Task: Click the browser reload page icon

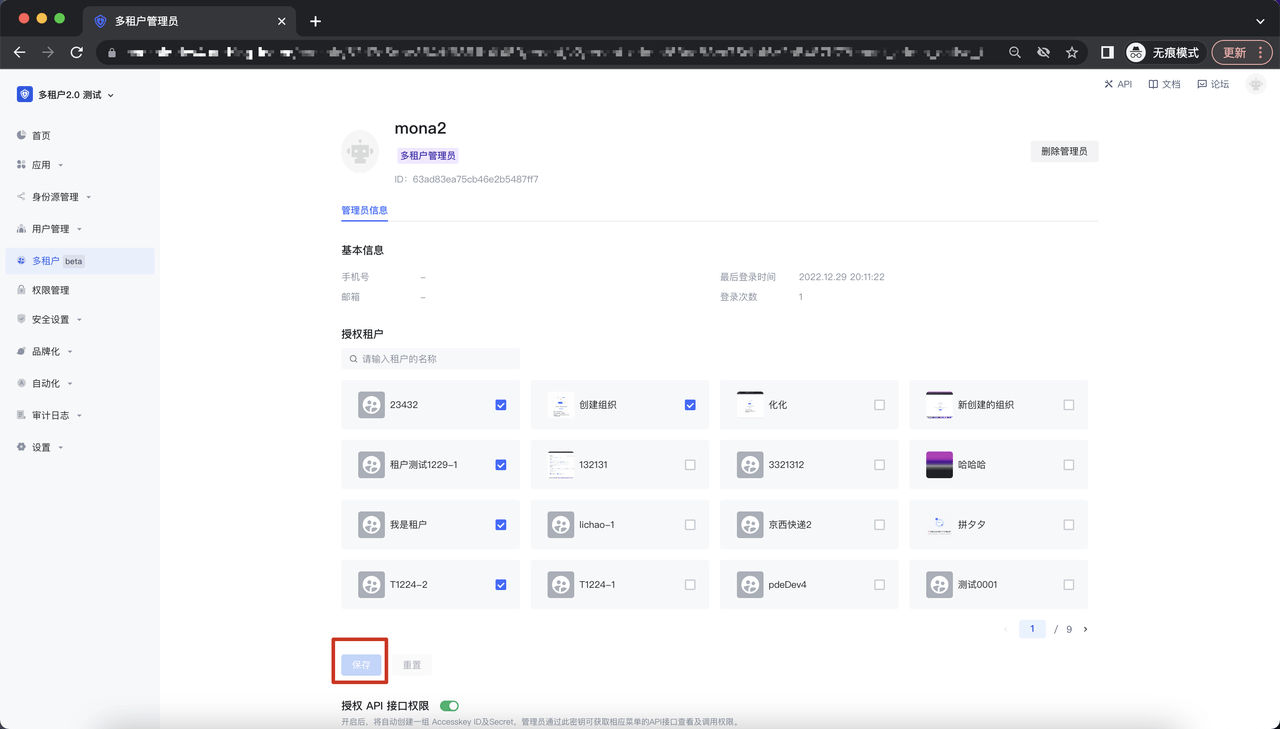Action: pos(77,52)
